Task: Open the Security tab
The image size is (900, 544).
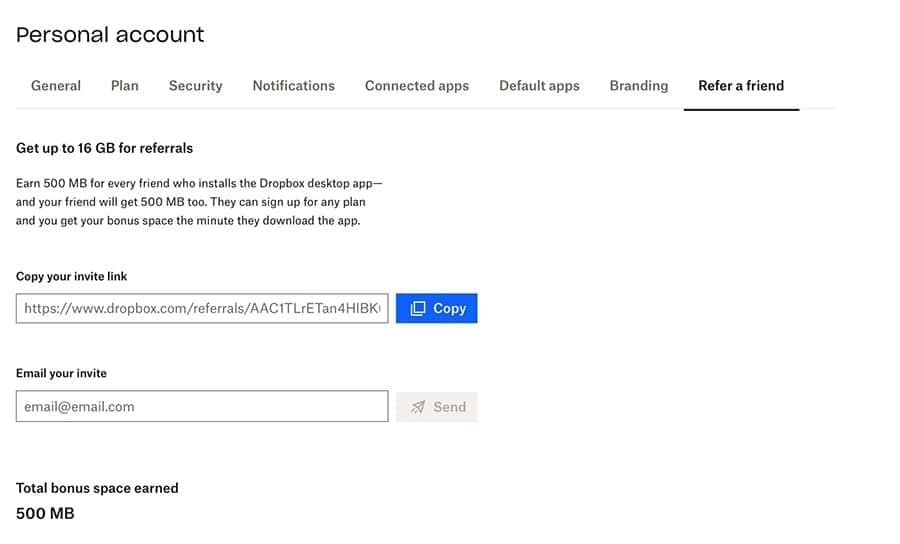Action: click(195, 86)
